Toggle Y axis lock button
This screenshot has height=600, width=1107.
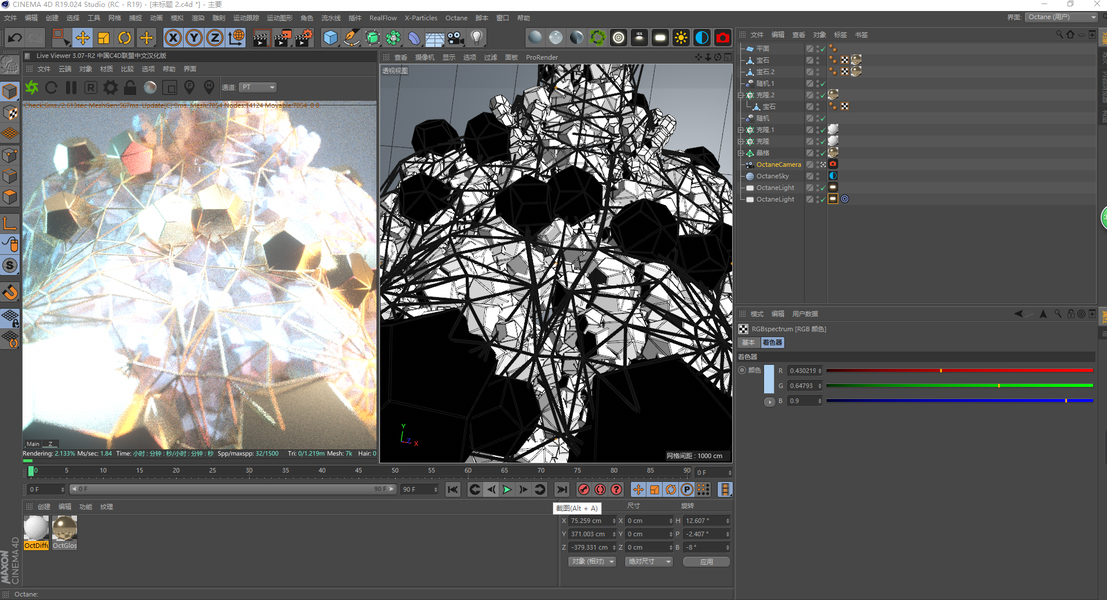pos(194,37)
